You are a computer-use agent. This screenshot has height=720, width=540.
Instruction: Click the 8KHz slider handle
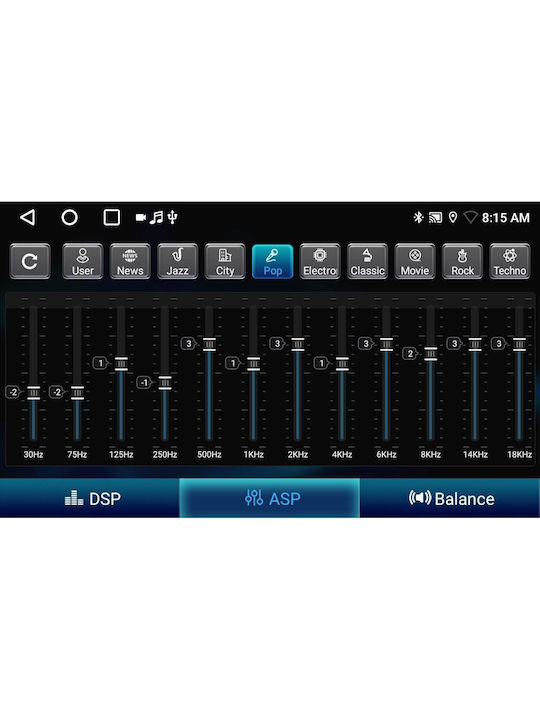431,354
